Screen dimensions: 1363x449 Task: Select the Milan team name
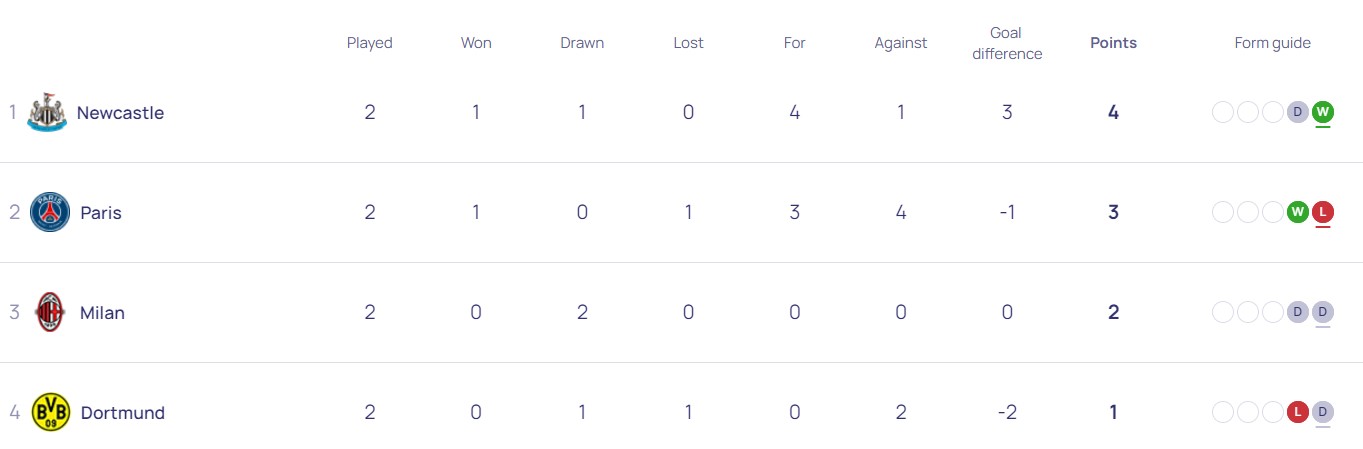pyautogui.click(x=102, y=313)
